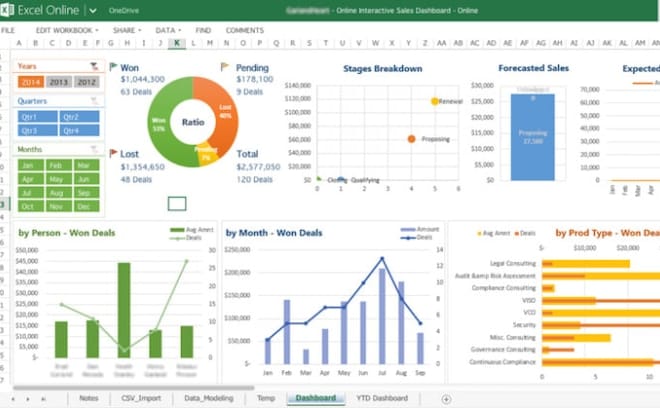Toggle the Feb month slicer button
660x408 pixels.
tap(59, 165)
